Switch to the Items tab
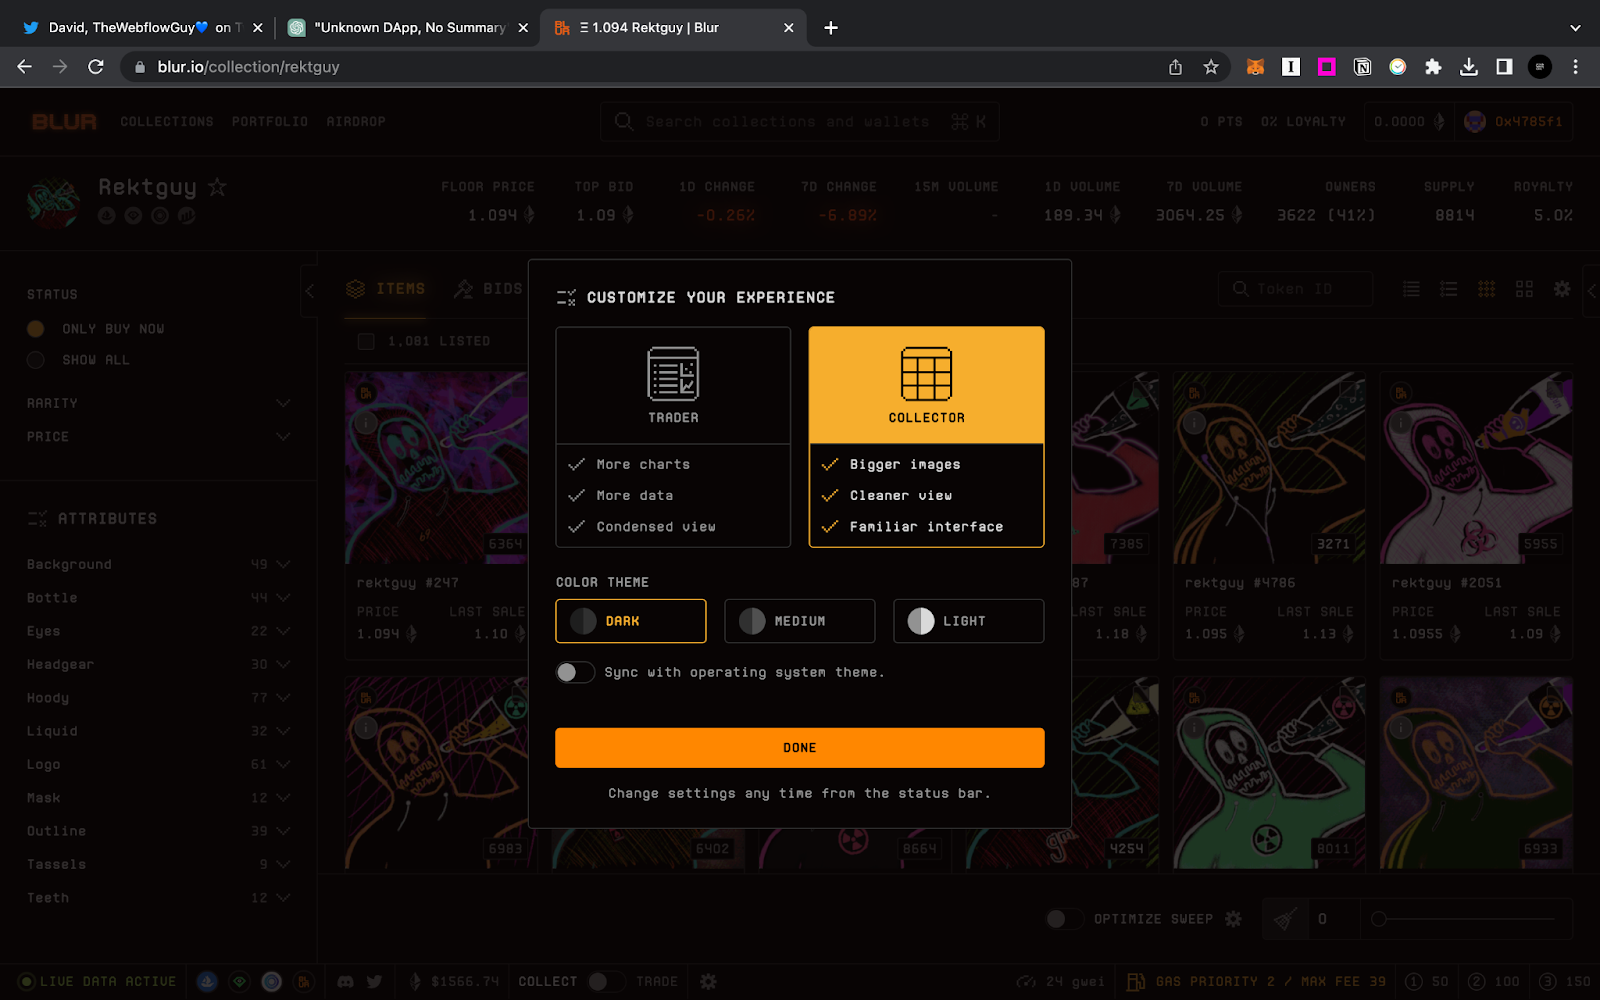This screenshot has height=1000, width=1600. pyautogui.click(x=386, y=289)
